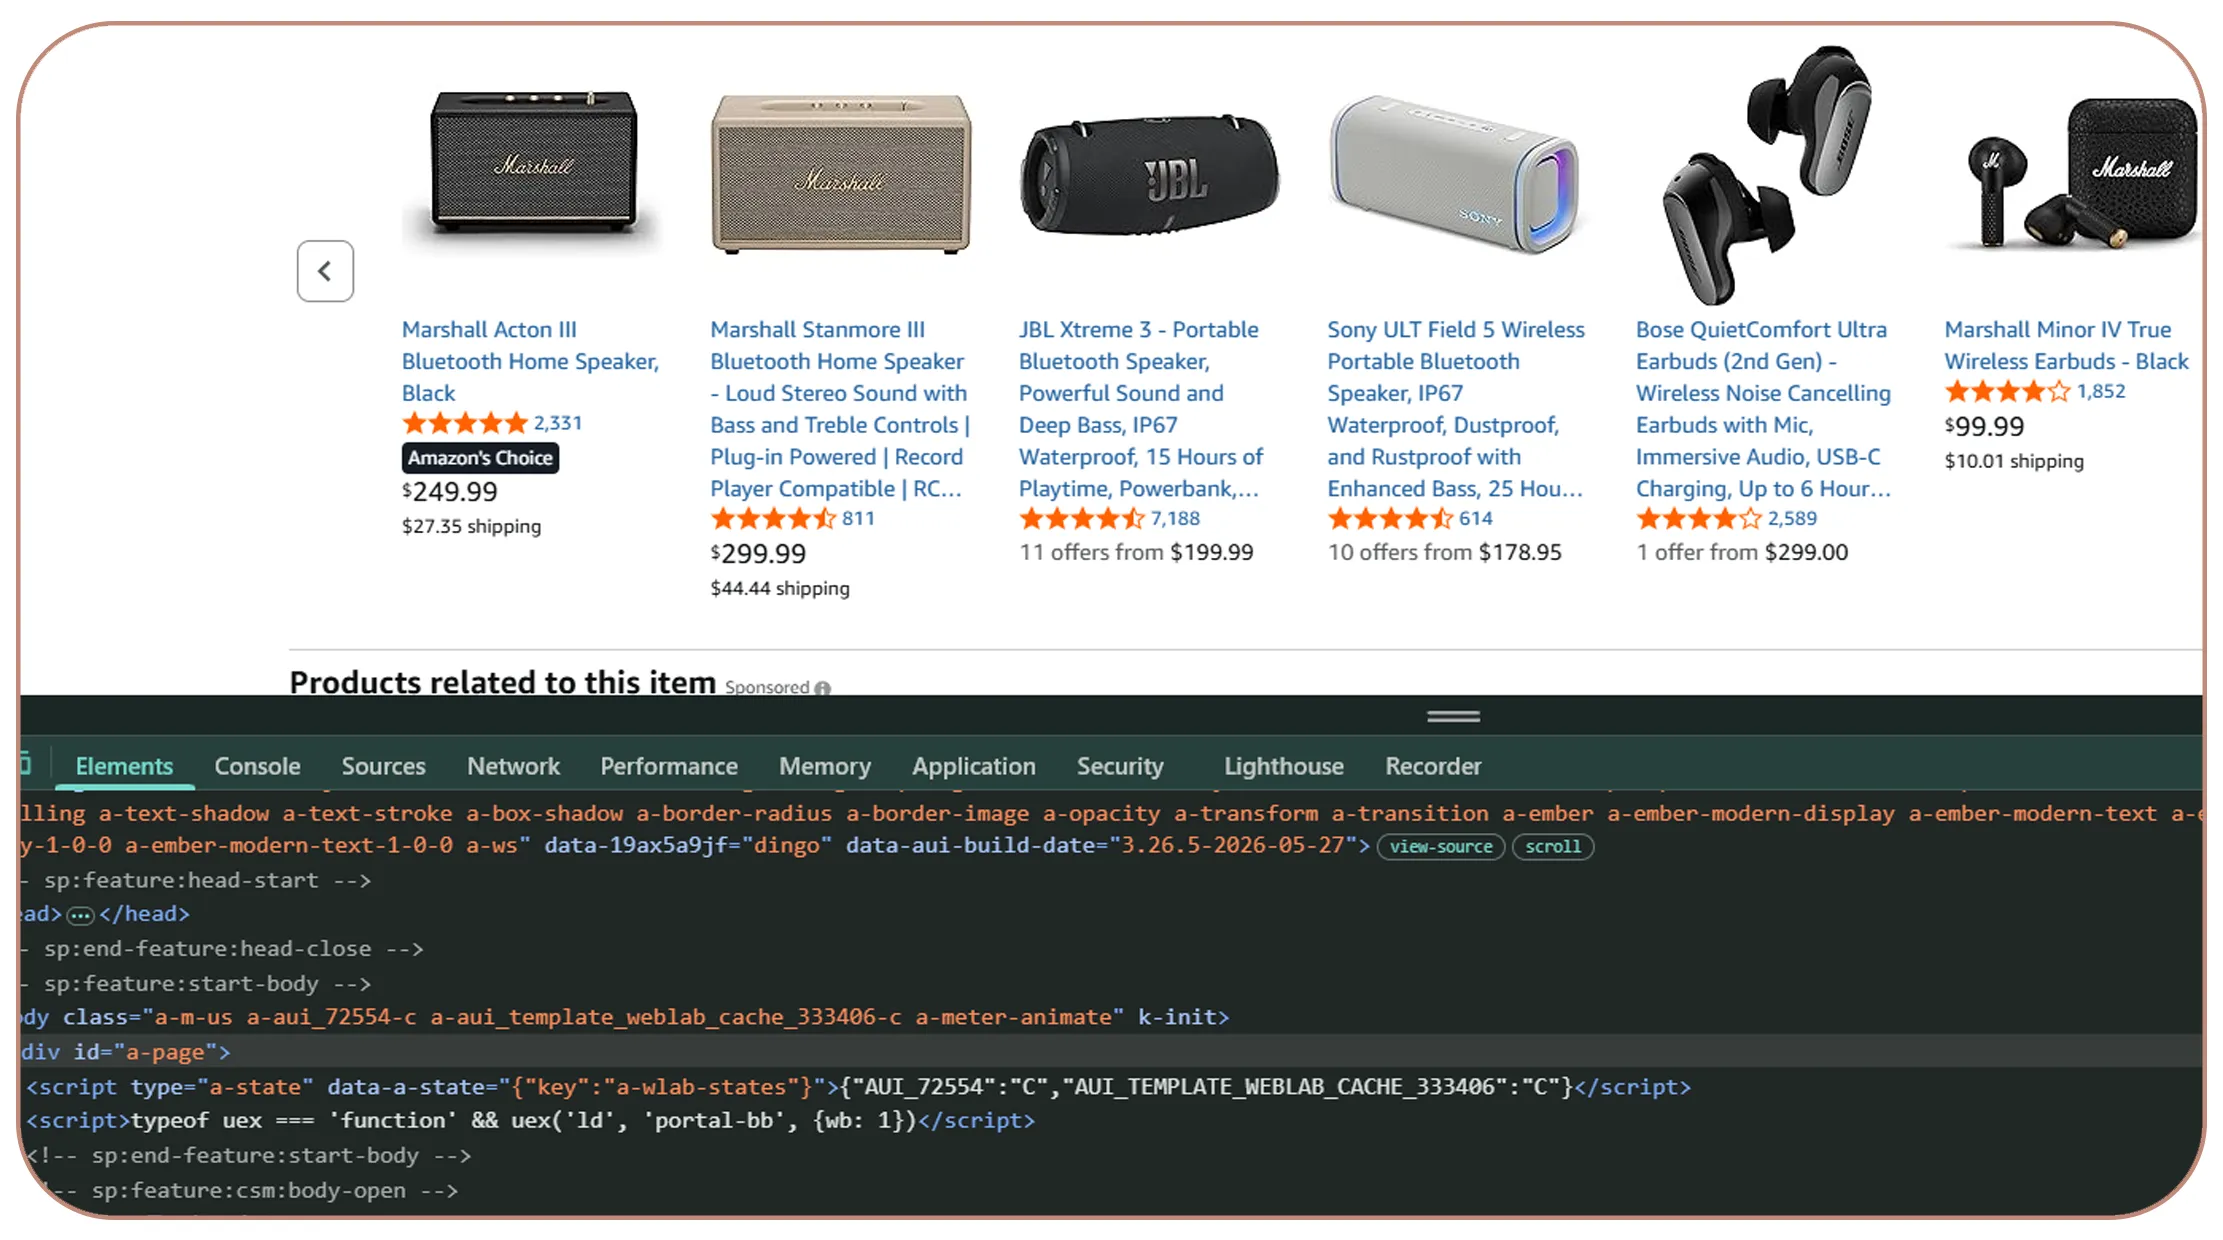
Task: Open Marshall Minor IV True Wireless Earbuds link
Action: tap(2066, 345)
